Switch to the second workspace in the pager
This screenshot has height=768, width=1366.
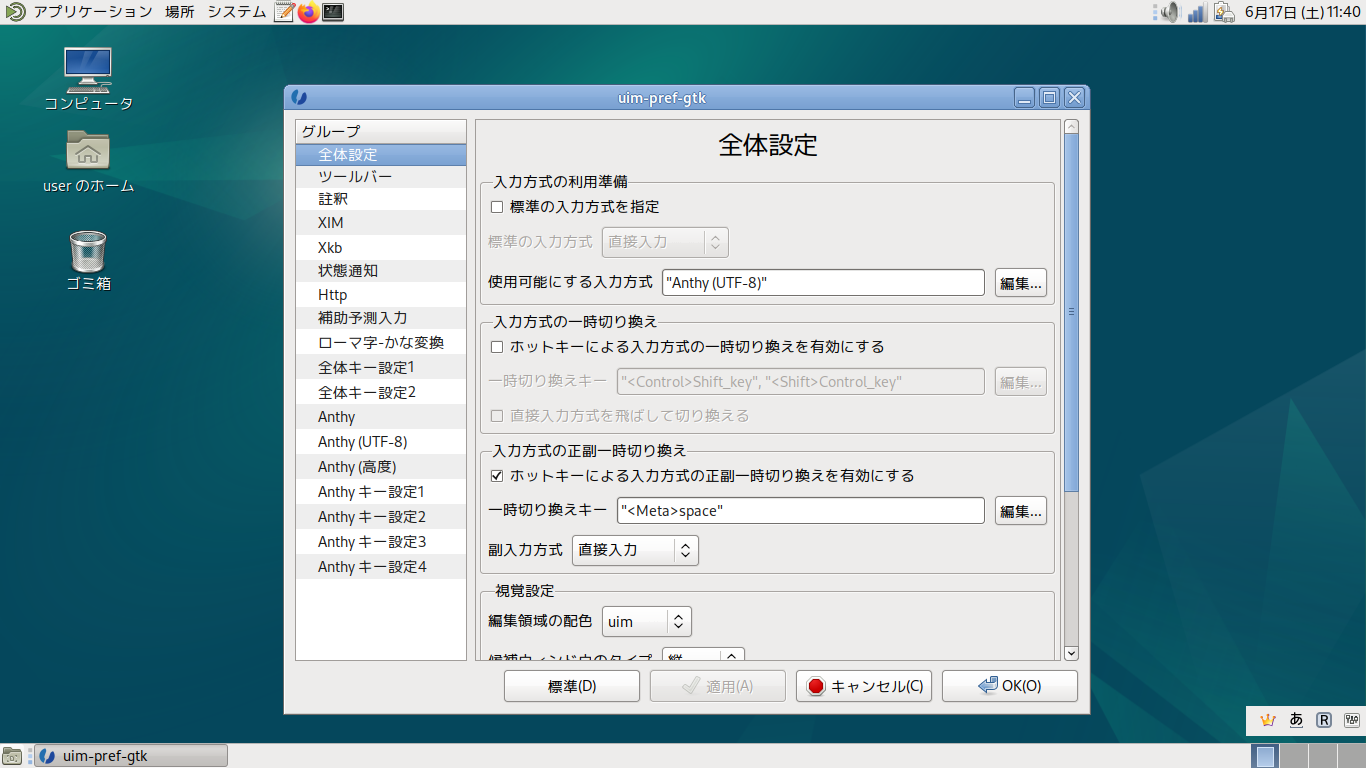(1294, 756)
